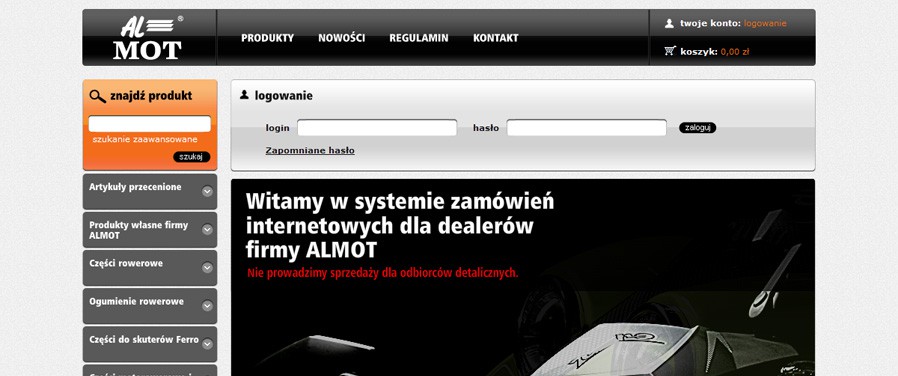Expand Ogumienie rowerowe chevron
The image size is (898, 376).
click(207, 306)
